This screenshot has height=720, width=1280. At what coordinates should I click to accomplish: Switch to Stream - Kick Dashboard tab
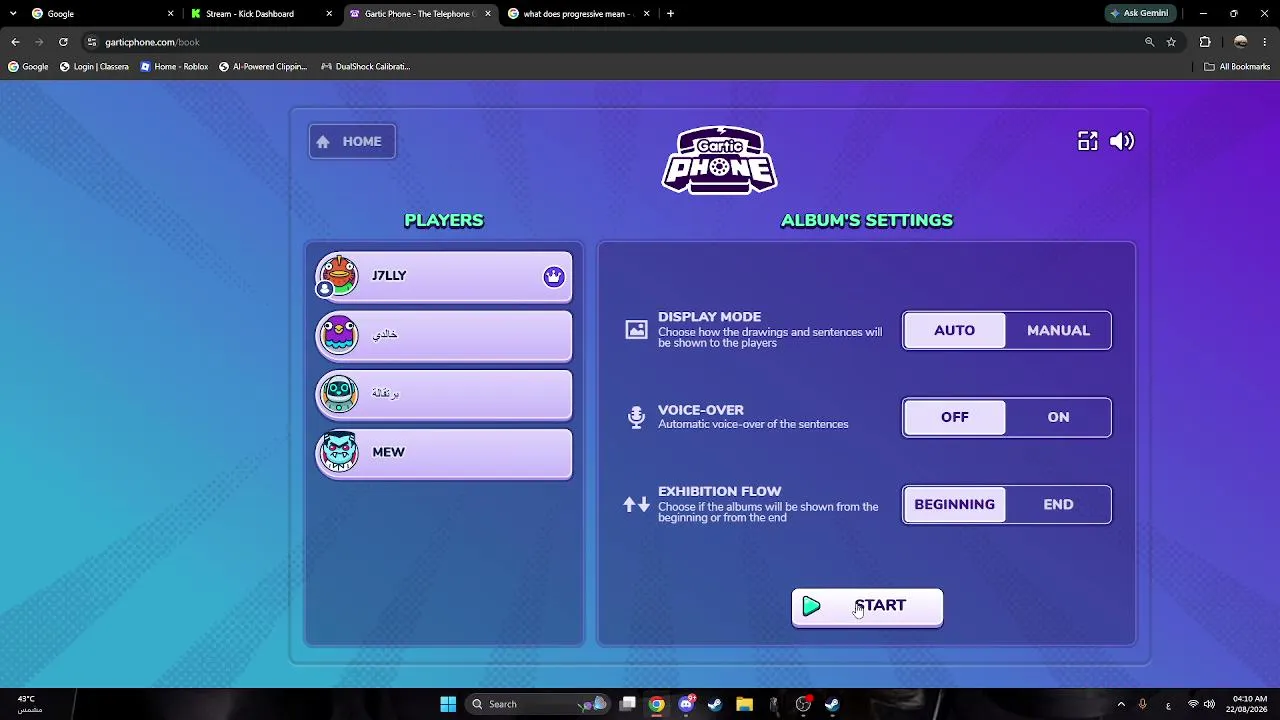tap(262, 14)
